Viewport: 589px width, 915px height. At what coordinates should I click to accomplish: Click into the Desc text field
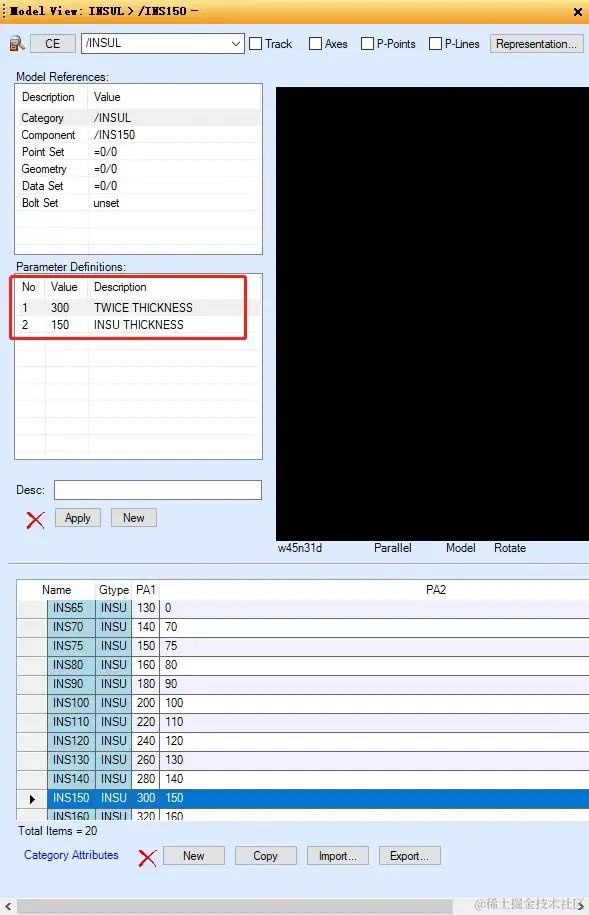point(158,490)
